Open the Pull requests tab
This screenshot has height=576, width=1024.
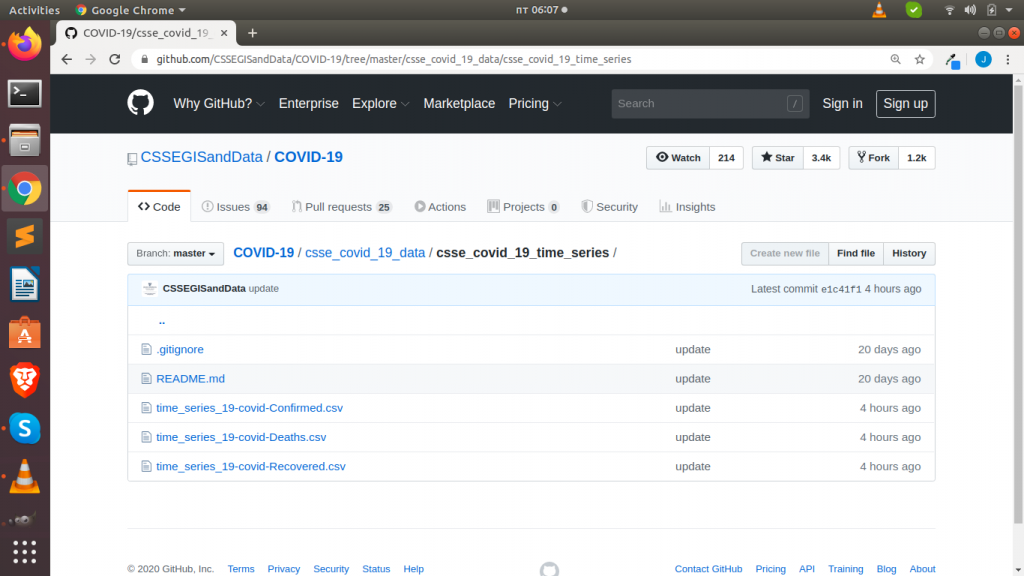[340, 206]
